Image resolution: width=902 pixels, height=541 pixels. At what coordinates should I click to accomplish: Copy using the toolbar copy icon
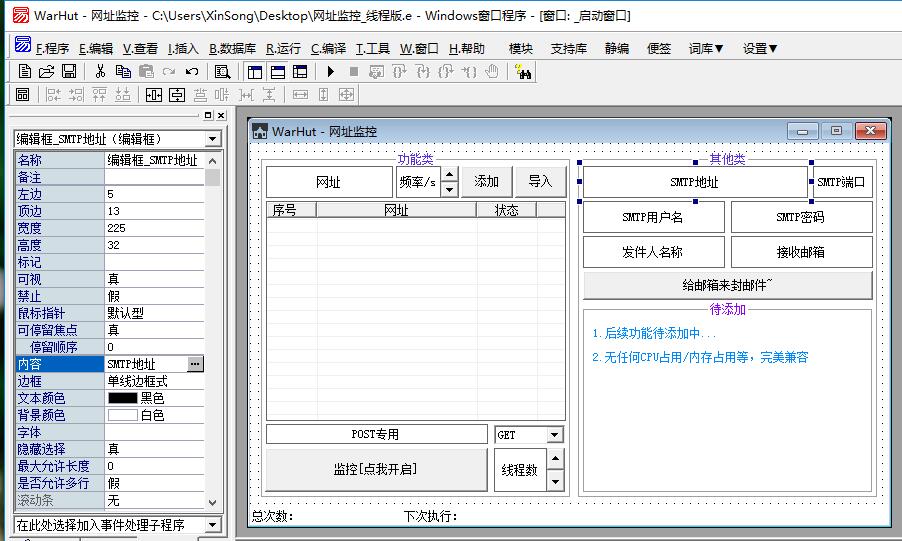coord(123,72)
